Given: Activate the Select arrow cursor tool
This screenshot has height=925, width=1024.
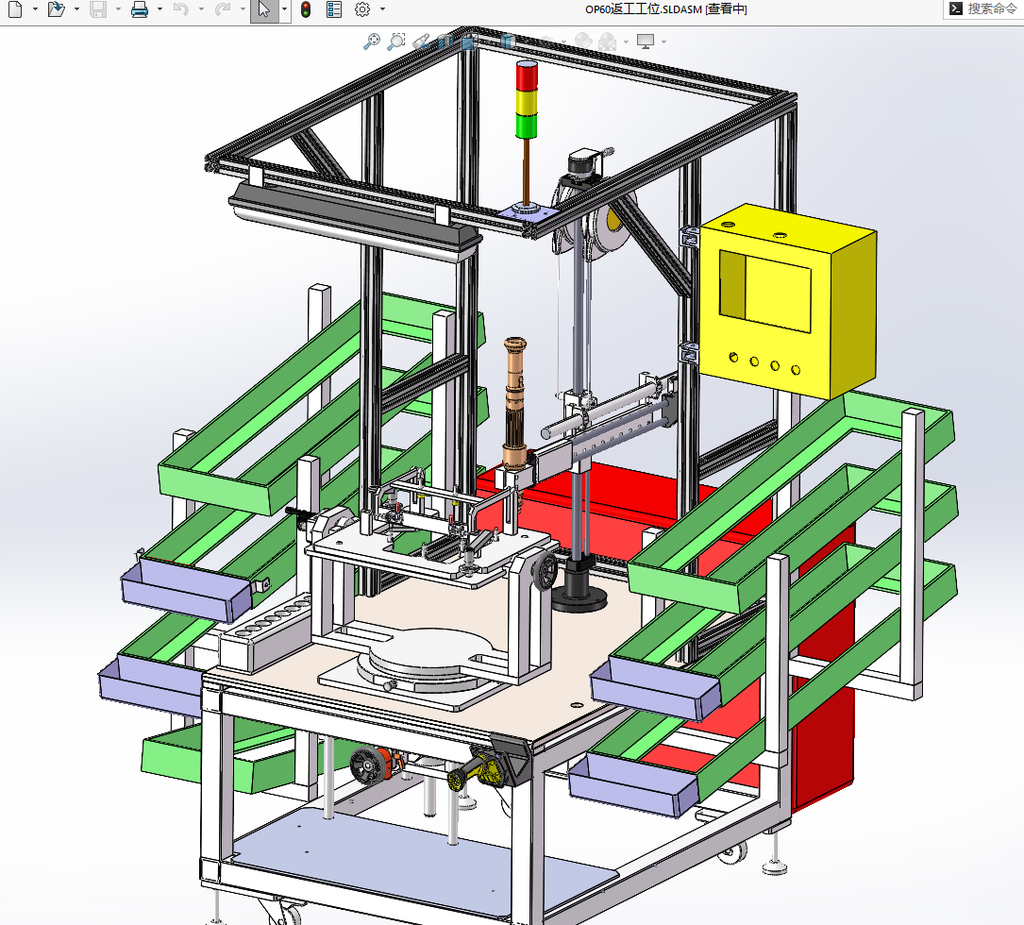Looking at the screenshot, I should pyautogui.click(x=264, y=9).
